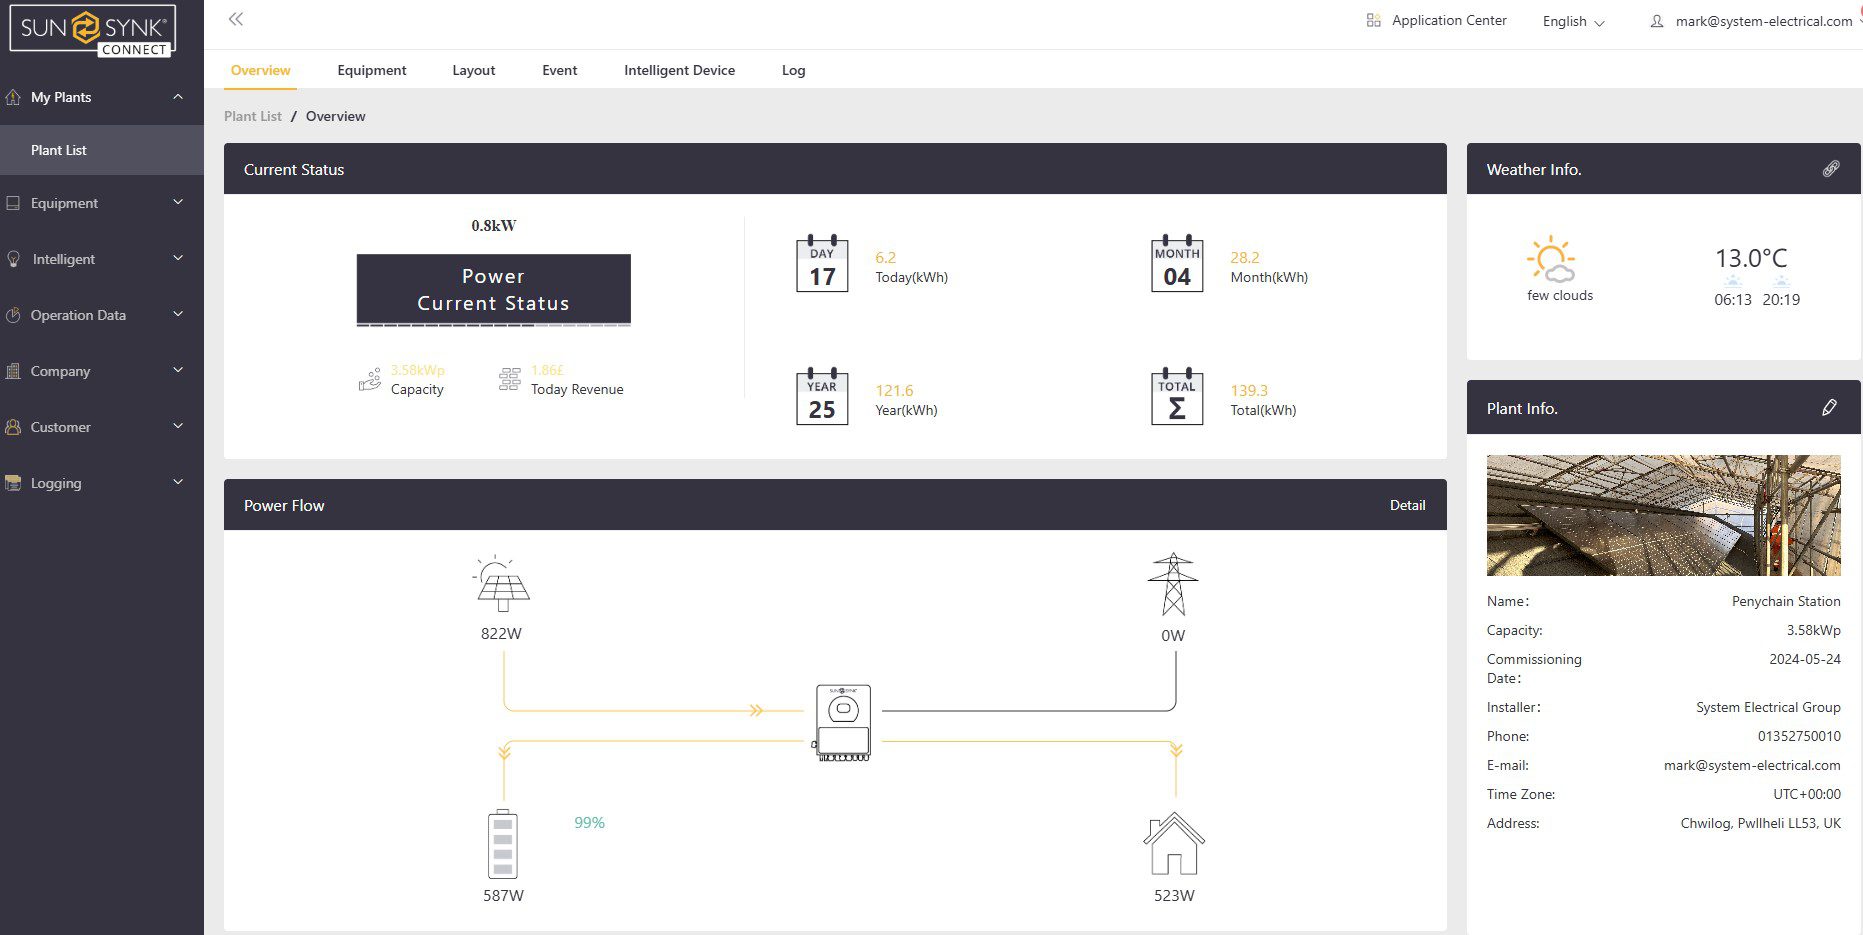Image resolution: width=1863 pixels, height=935 pixels.
Task: Click the house load icon
Action: pos(1173,844)
